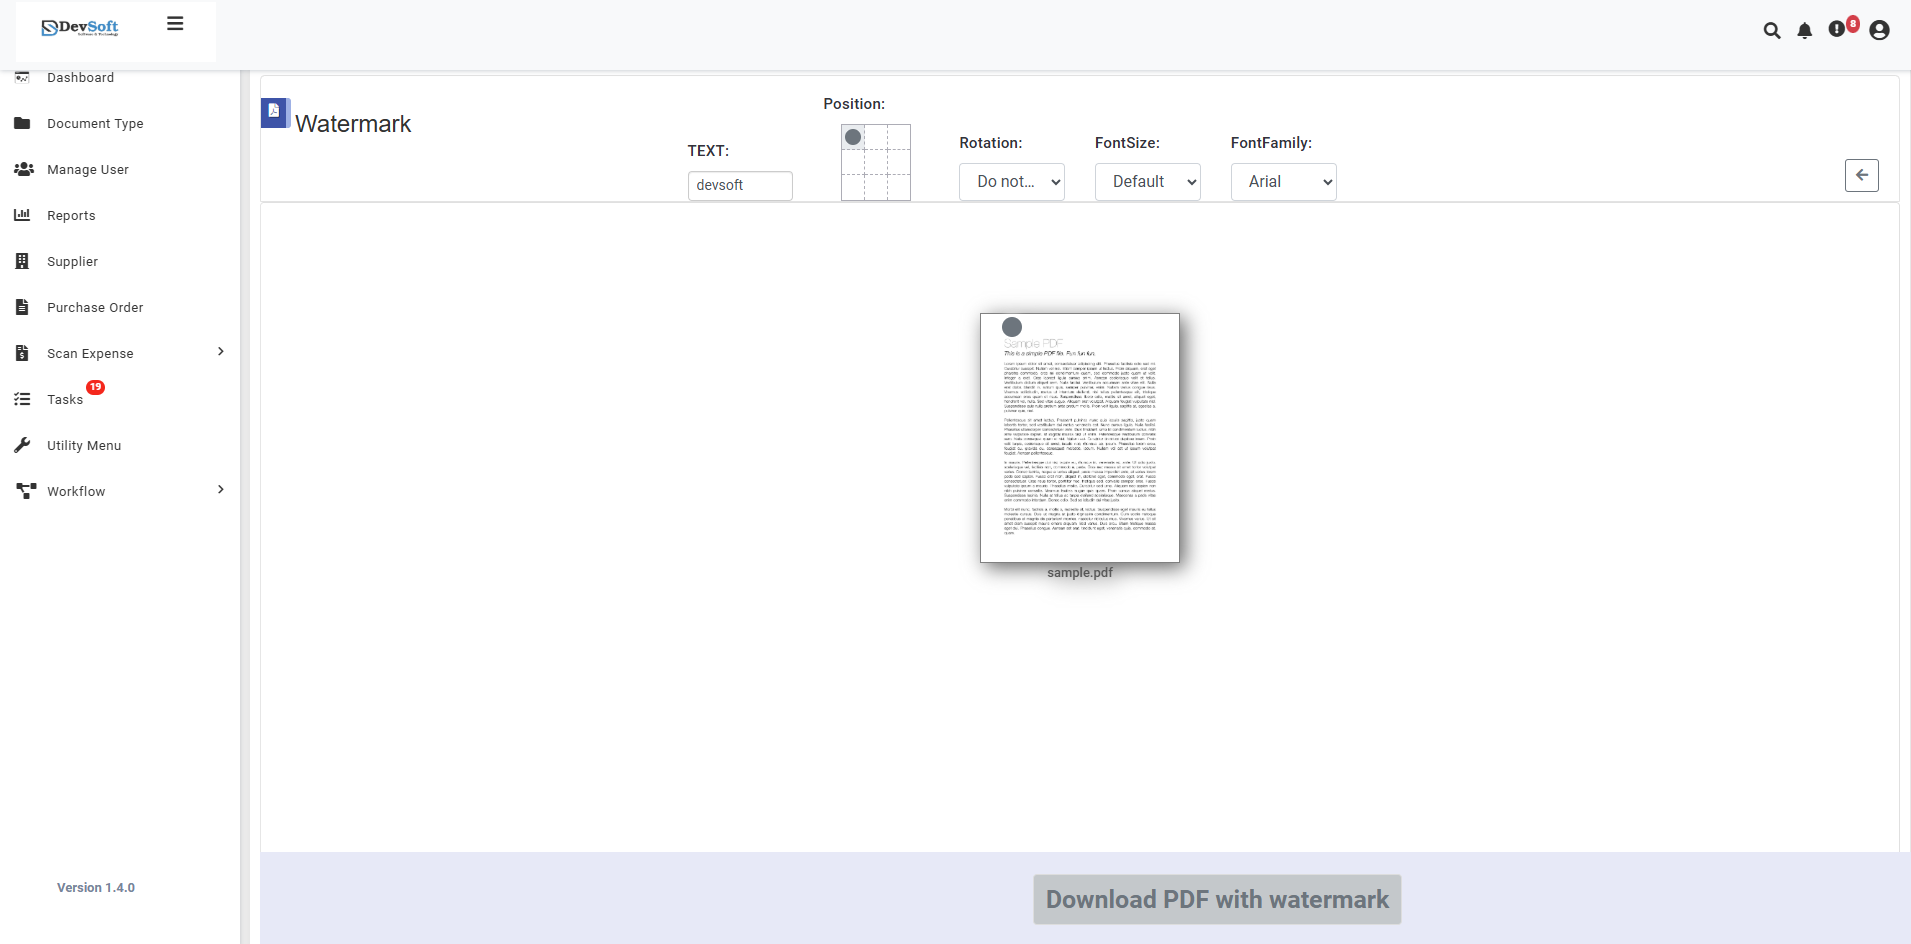Select the center cell of the Position grid
1911x944 pixels.
tap(876, 162)
